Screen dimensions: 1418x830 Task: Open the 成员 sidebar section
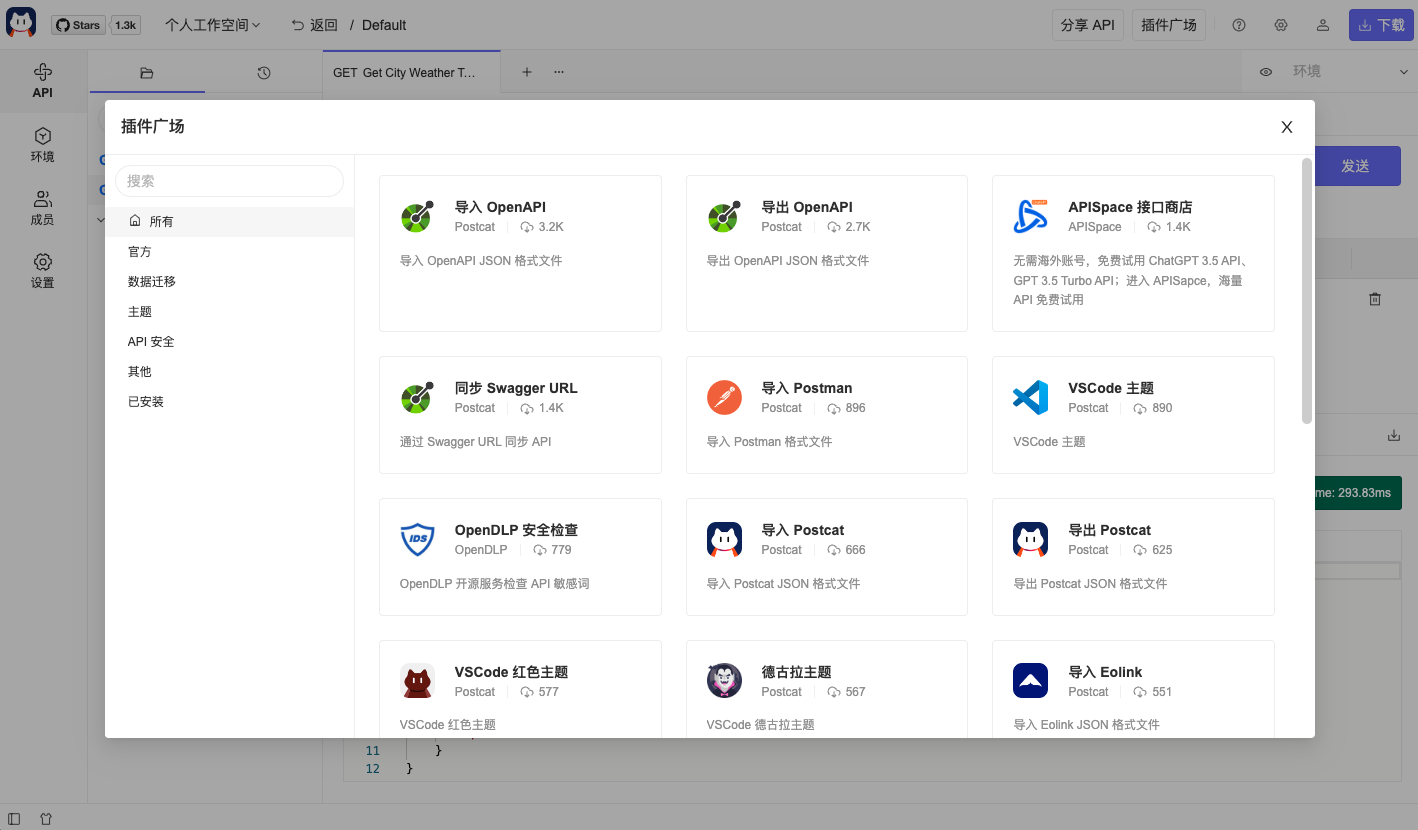42,208
